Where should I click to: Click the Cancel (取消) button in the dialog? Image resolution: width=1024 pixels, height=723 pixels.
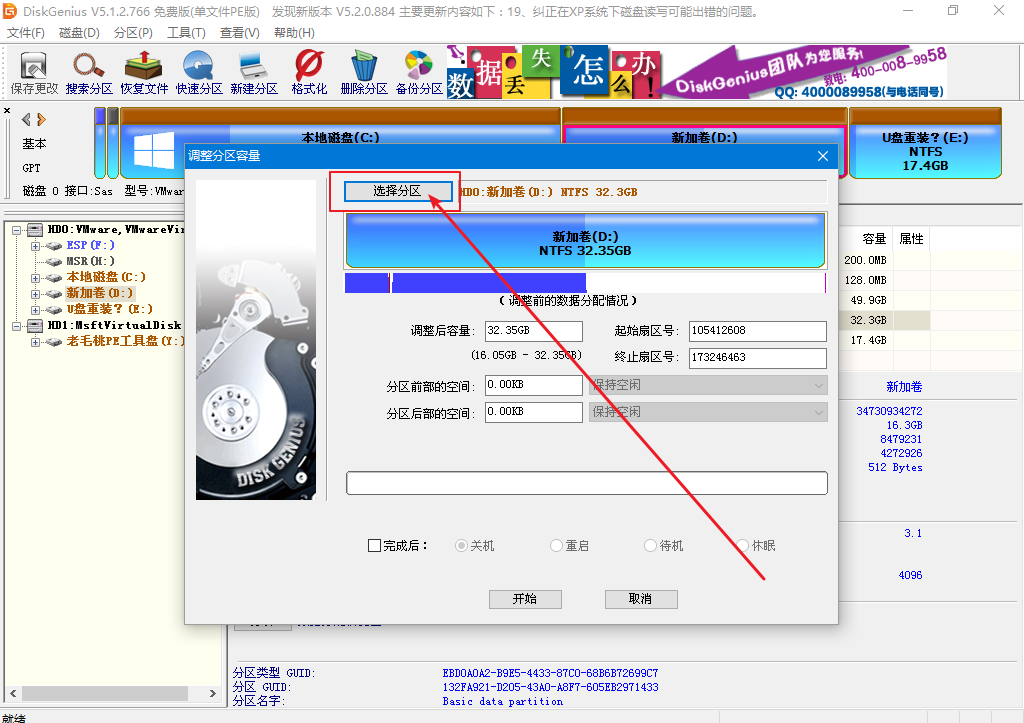point(641,599)
